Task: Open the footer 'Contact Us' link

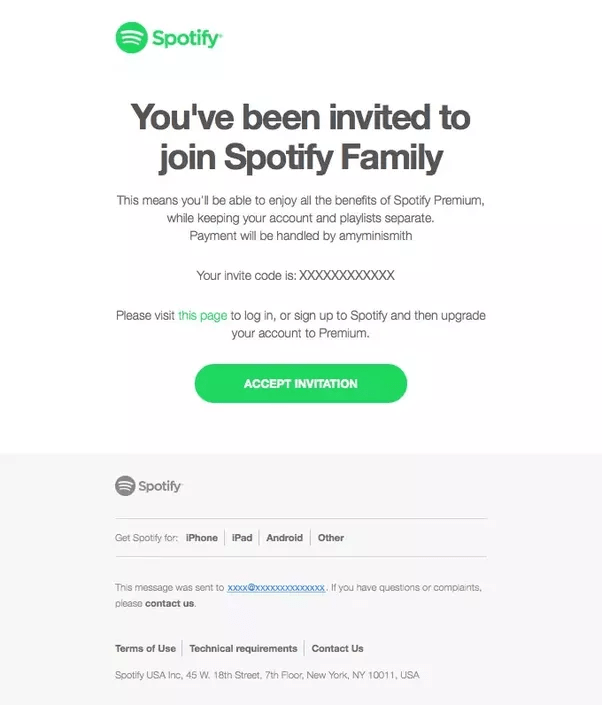Action: pos(337,648)
